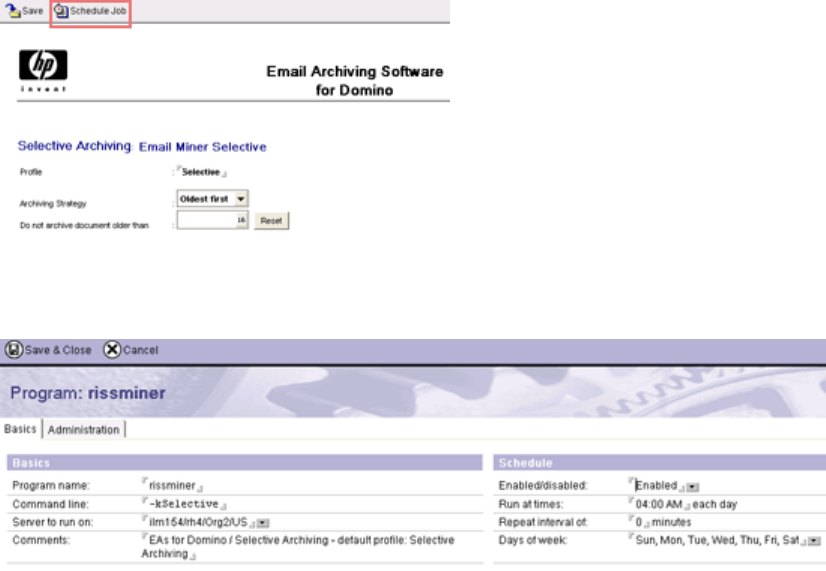The height and width of the screenshot is (571, 826).
Task: Click the Schedule Job toolbar button
Action: click(91, 11)
